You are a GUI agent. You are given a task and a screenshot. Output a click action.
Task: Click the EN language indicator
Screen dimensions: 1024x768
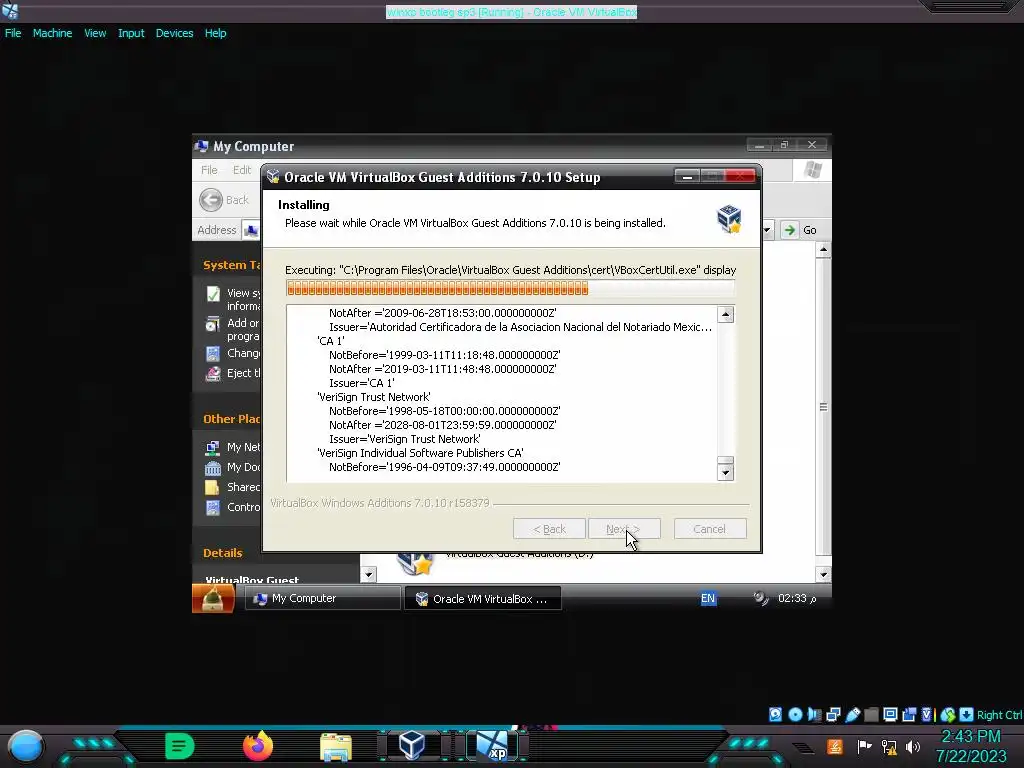tap(708, 598)
